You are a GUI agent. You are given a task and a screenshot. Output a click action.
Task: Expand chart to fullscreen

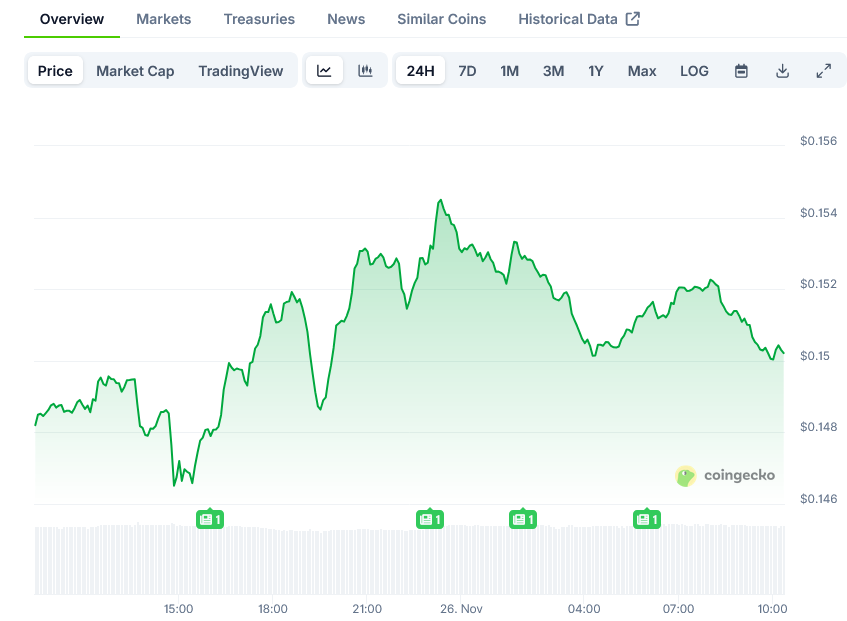[x=824, y=71]
